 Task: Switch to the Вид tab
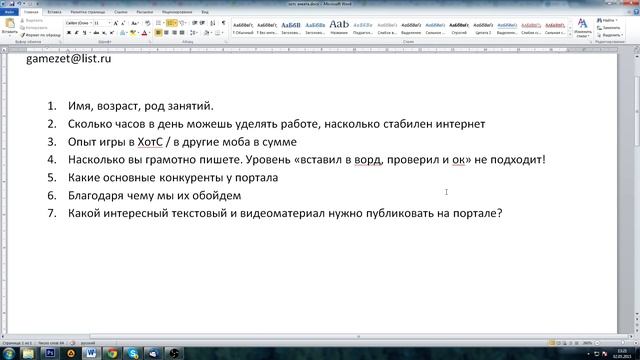[205, 12]
